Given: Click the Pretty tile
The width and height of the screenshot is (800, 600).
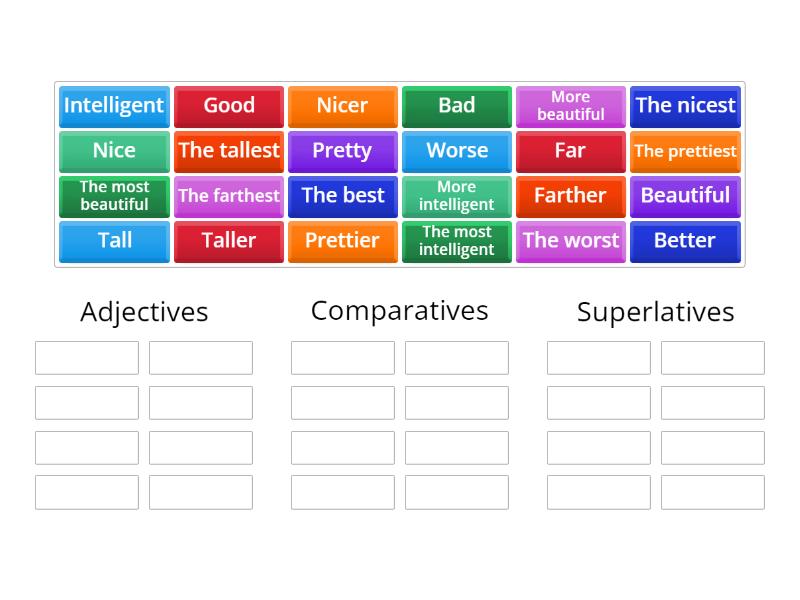Looking at the screenshot, I should pyautogui.click(x=342, y=151).
